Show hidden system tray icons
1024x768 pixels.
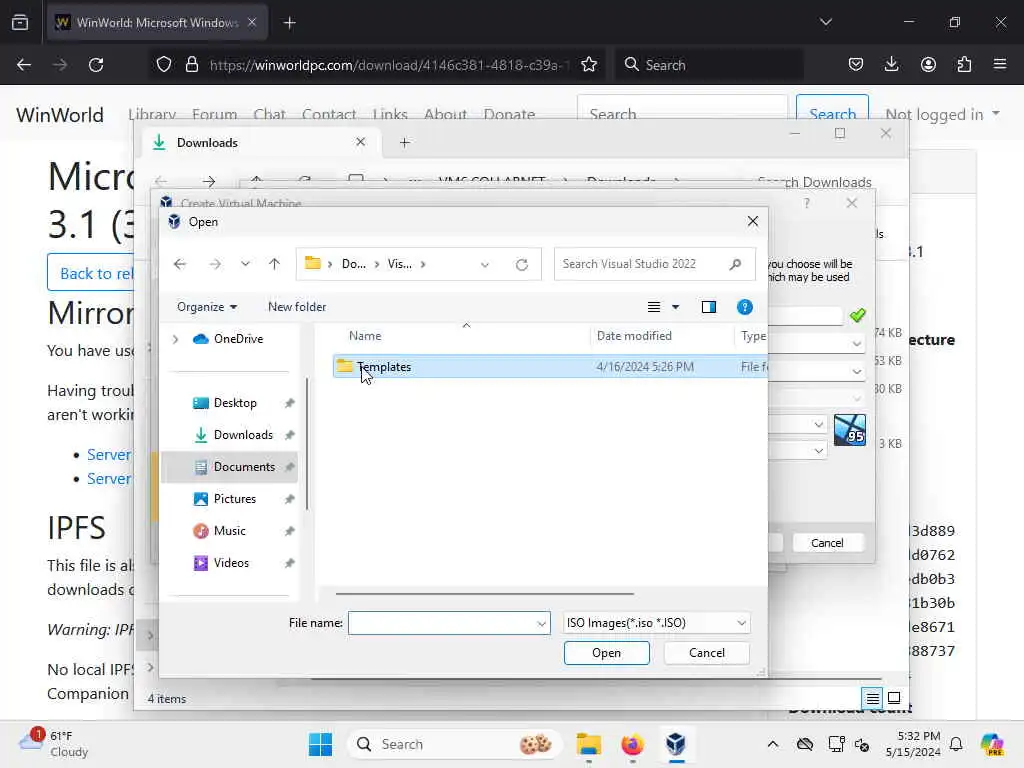773,744
